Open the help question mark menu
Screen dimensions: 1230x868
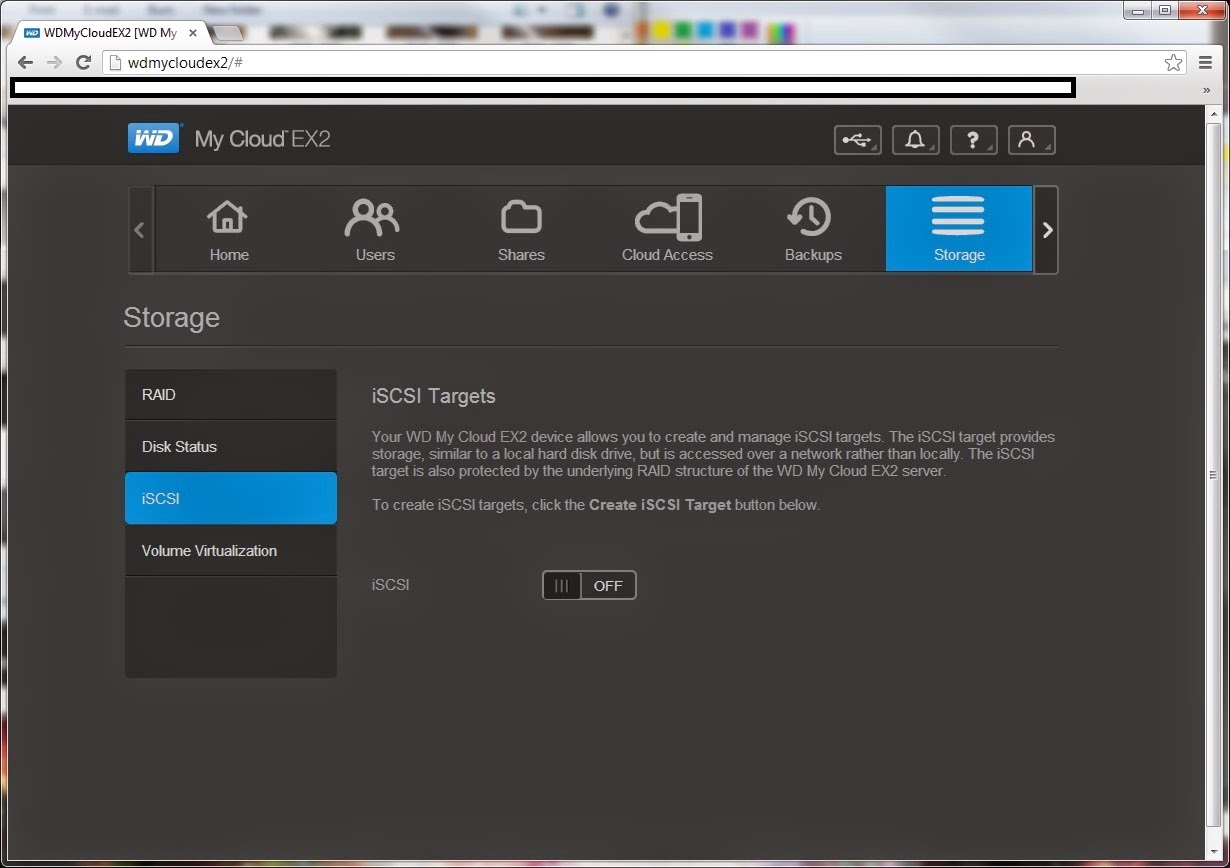tap(973, 140)
